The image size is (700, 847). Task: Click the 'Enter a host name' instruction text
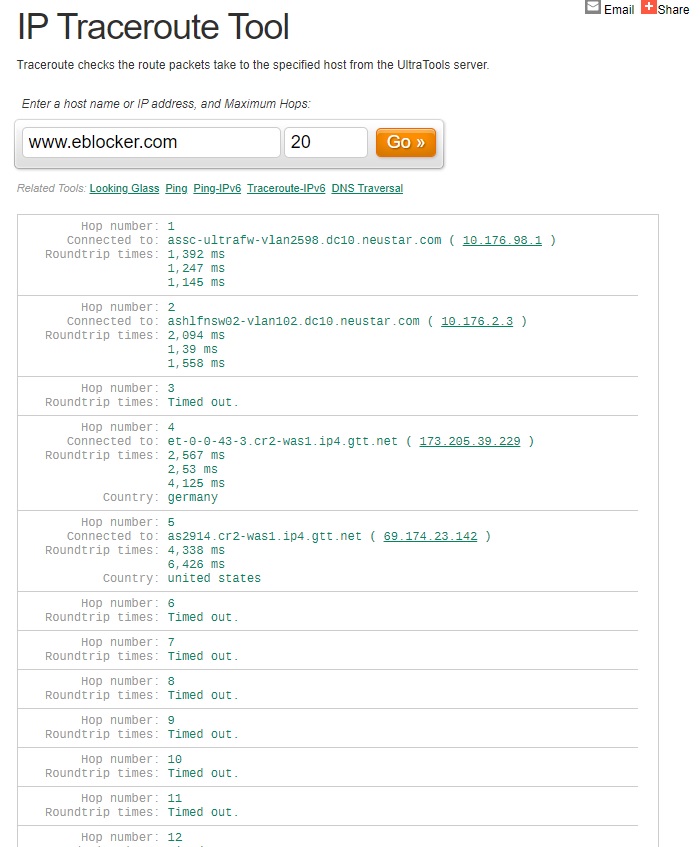point(166,104)
